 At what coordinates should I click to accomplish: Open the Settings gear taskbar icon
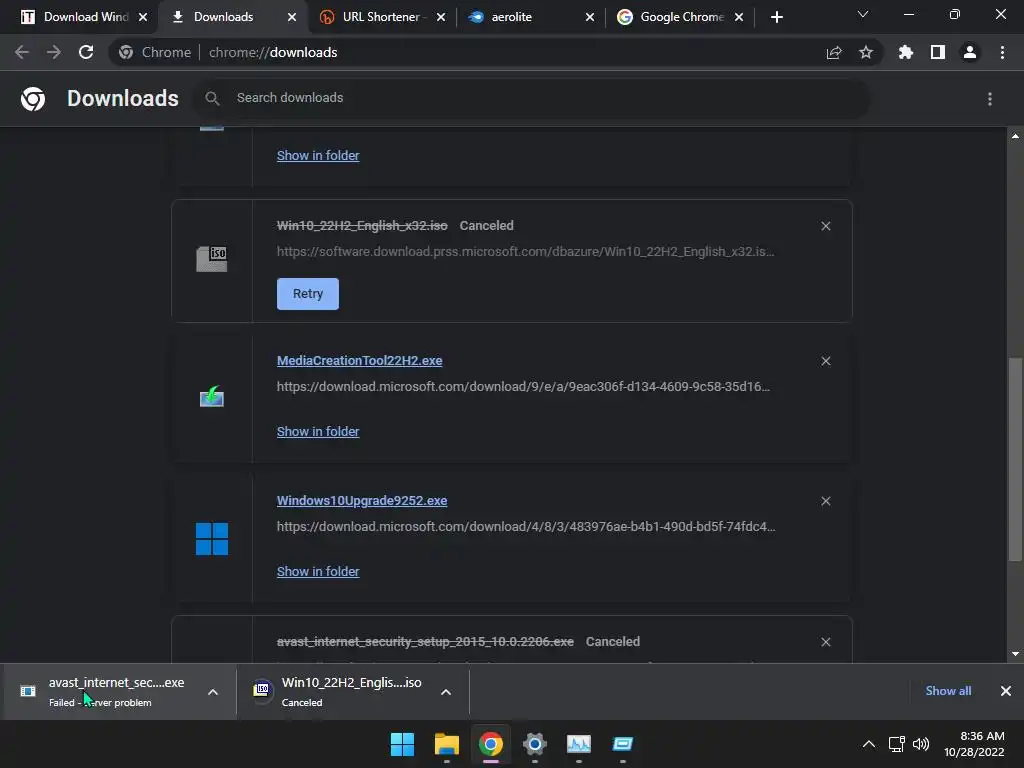534,744
